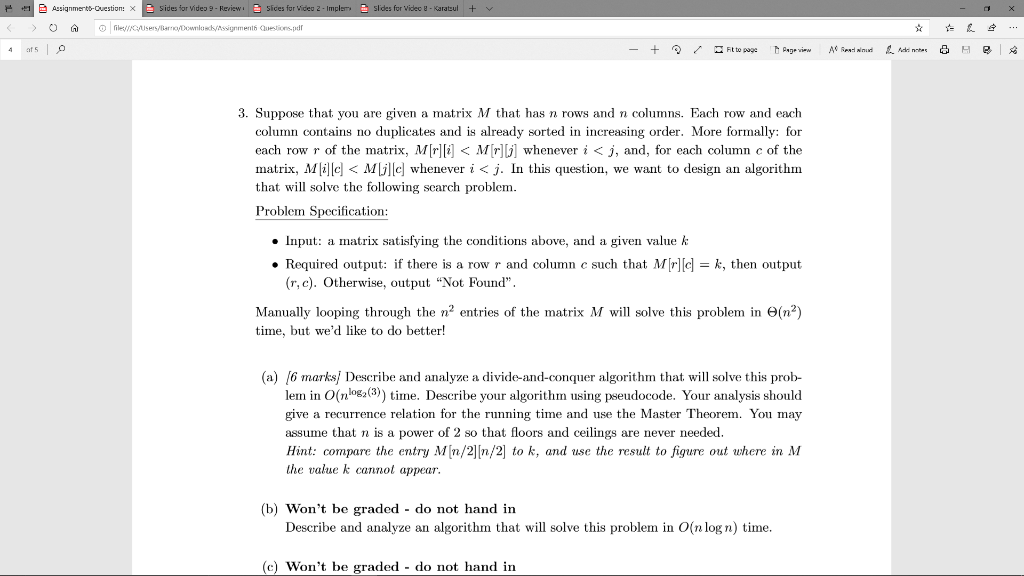
Task: Open the tab list chevron
Action: tap(488, 9)
